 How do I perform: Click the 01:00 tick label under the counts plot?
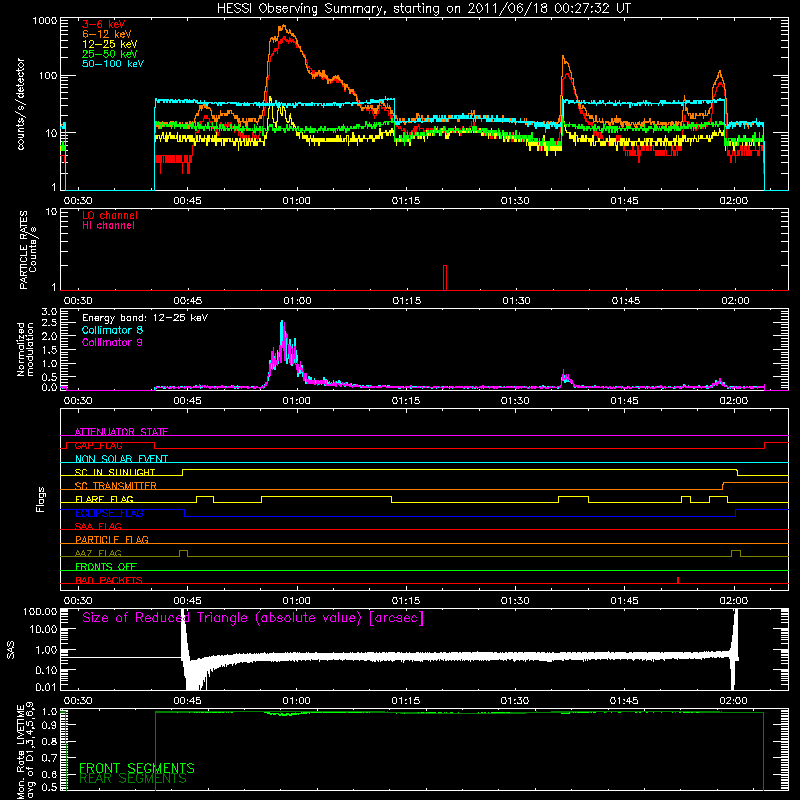pos(296,201)
